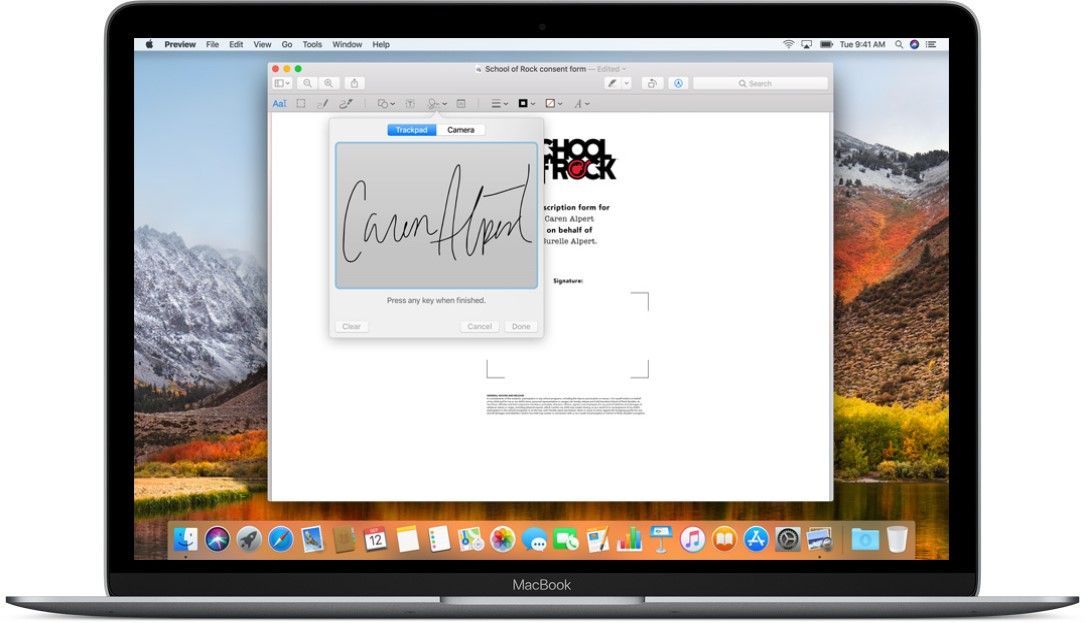Open Numbers chart icon in the Dock
Screen dimensions: 1088x623
(x=629, y=538)
